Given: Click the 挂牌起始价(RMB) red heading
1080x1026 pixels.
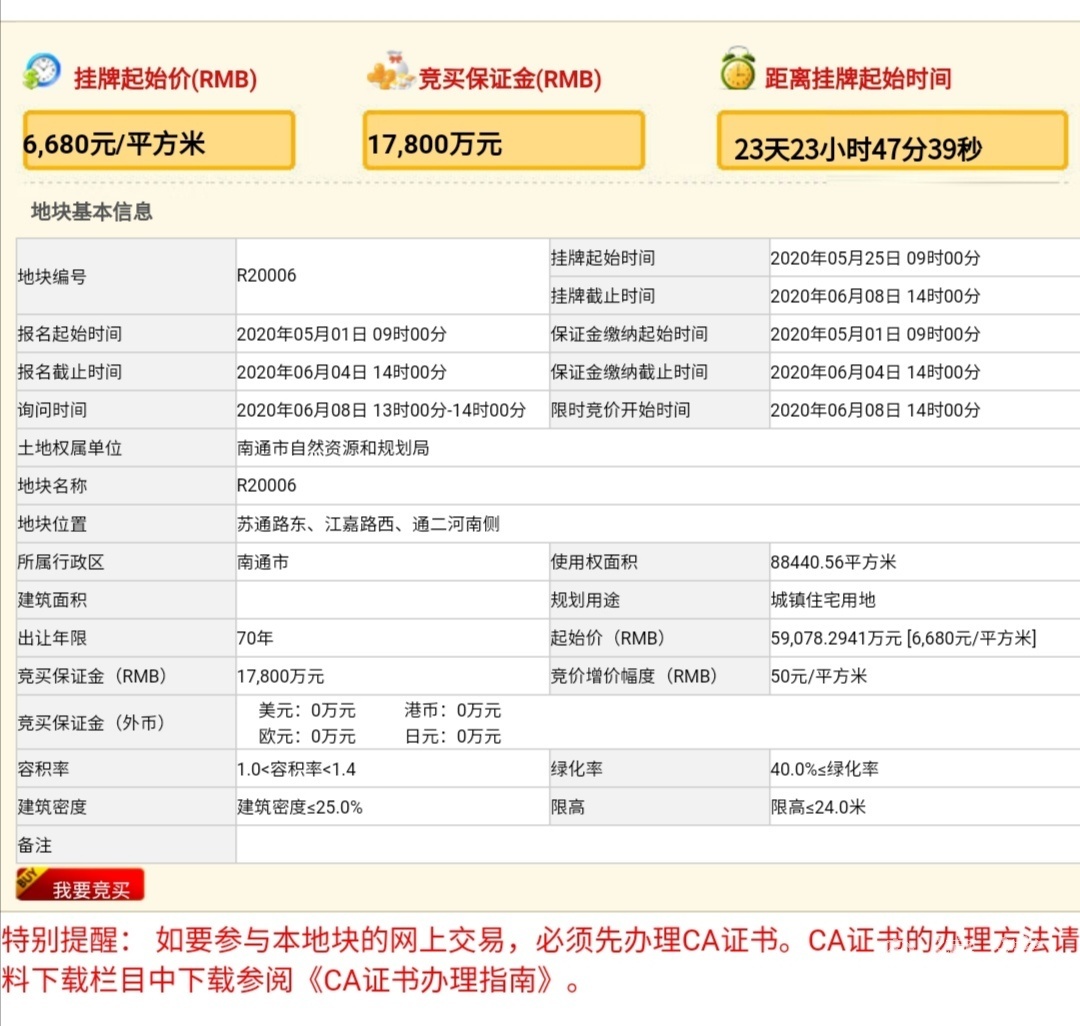Looking at the screenshot, I should 165,79.
